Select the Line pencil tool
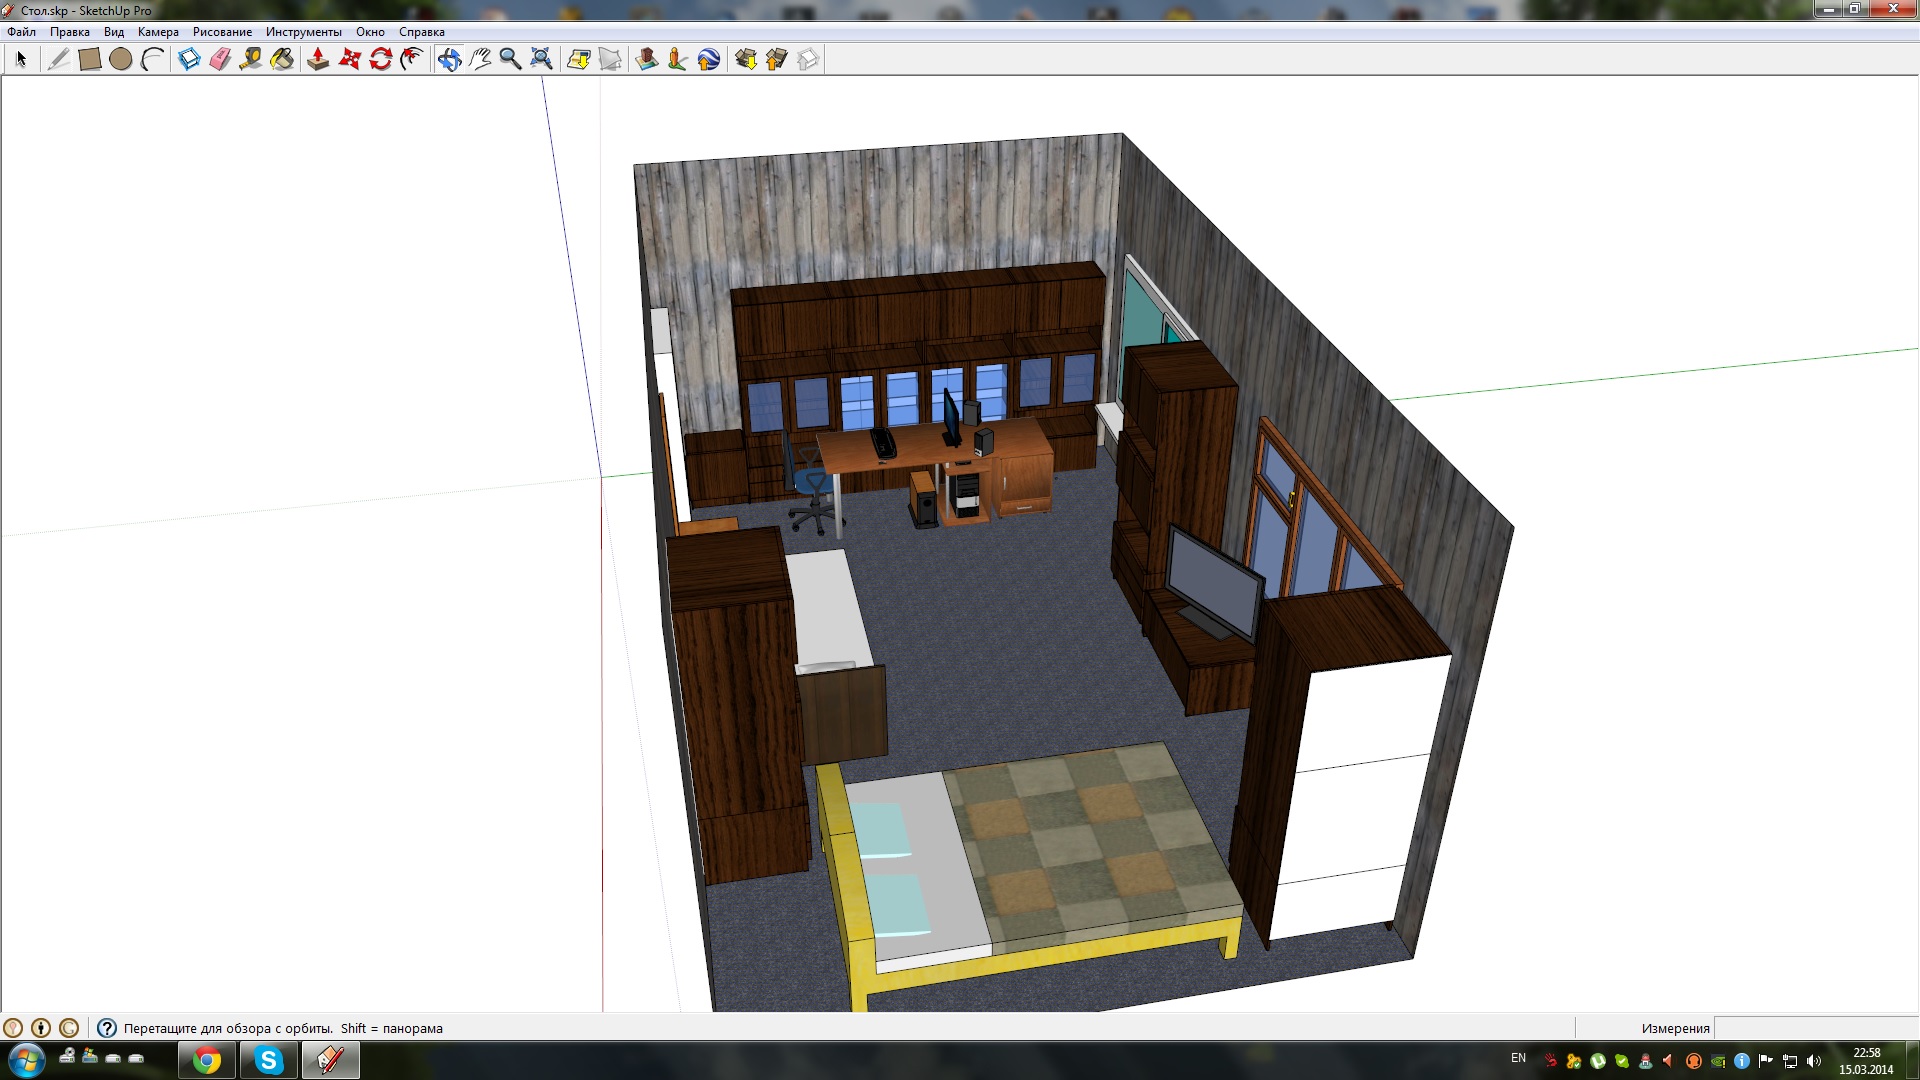Image resolution: width=1920 pixels, height=1080 pixels. (x=58, y=59)
